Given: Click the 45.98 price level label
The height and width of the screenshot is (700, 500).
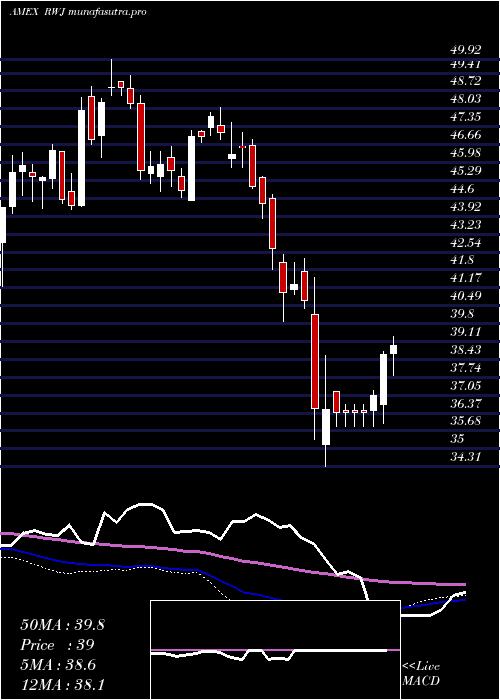Looking at the screenshot, I should pos(466,153).
